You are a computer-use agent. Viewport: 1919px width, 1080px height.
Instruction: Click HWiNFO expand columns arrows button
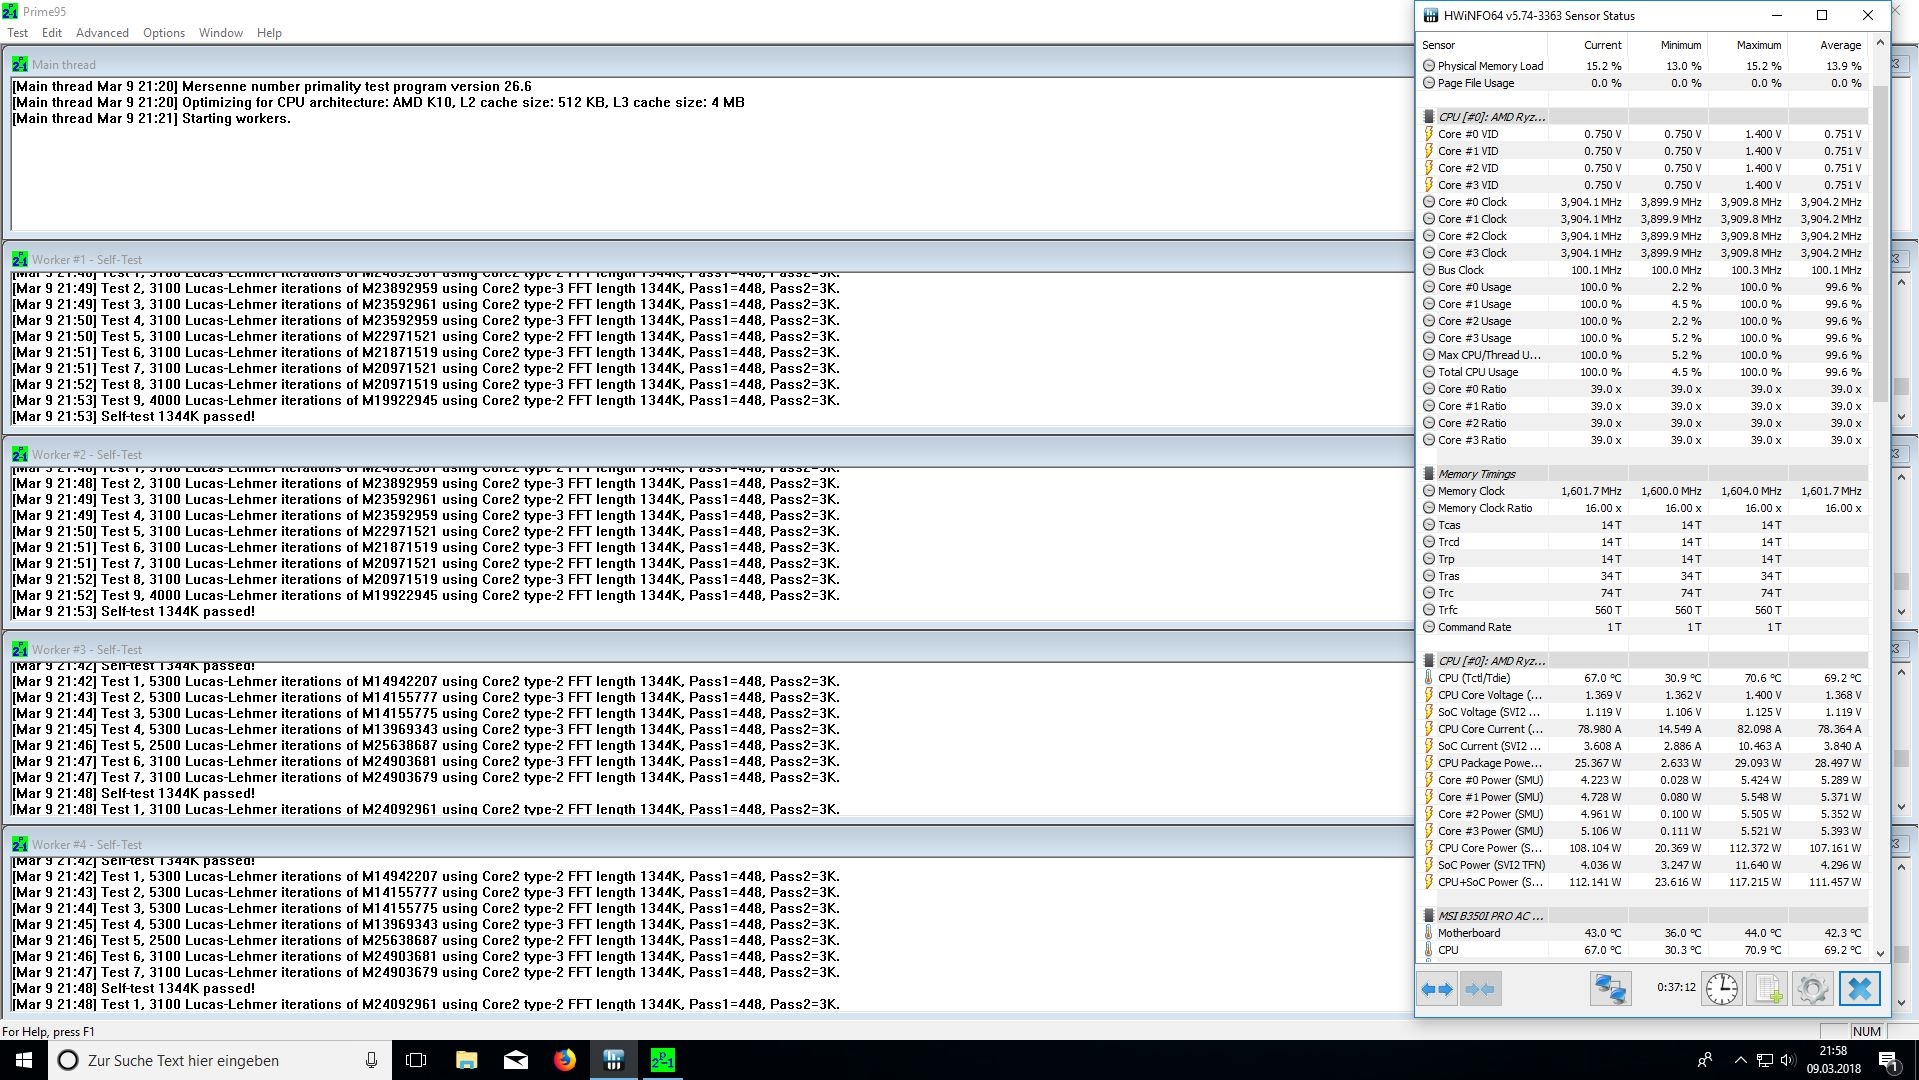tap(1437, 989)
